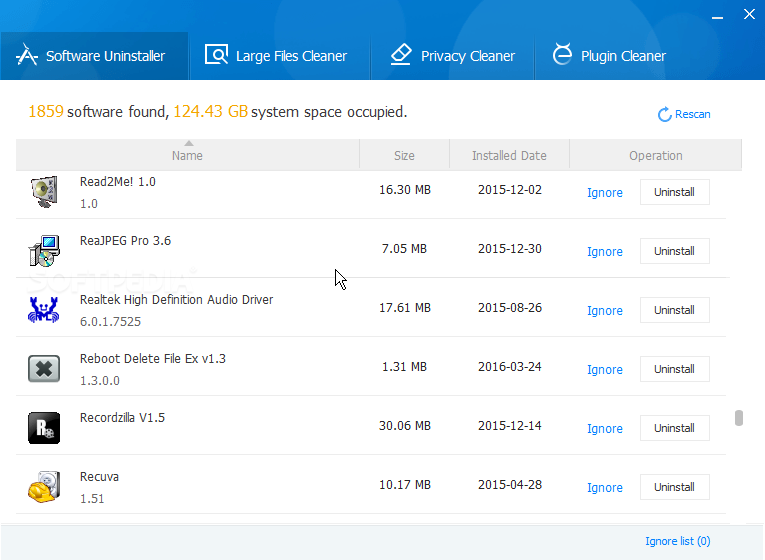Image resolution: width=765 pixels, height=560 pixels.
Task: Ignore Recuva 1.51
Action: click(604, 487)
